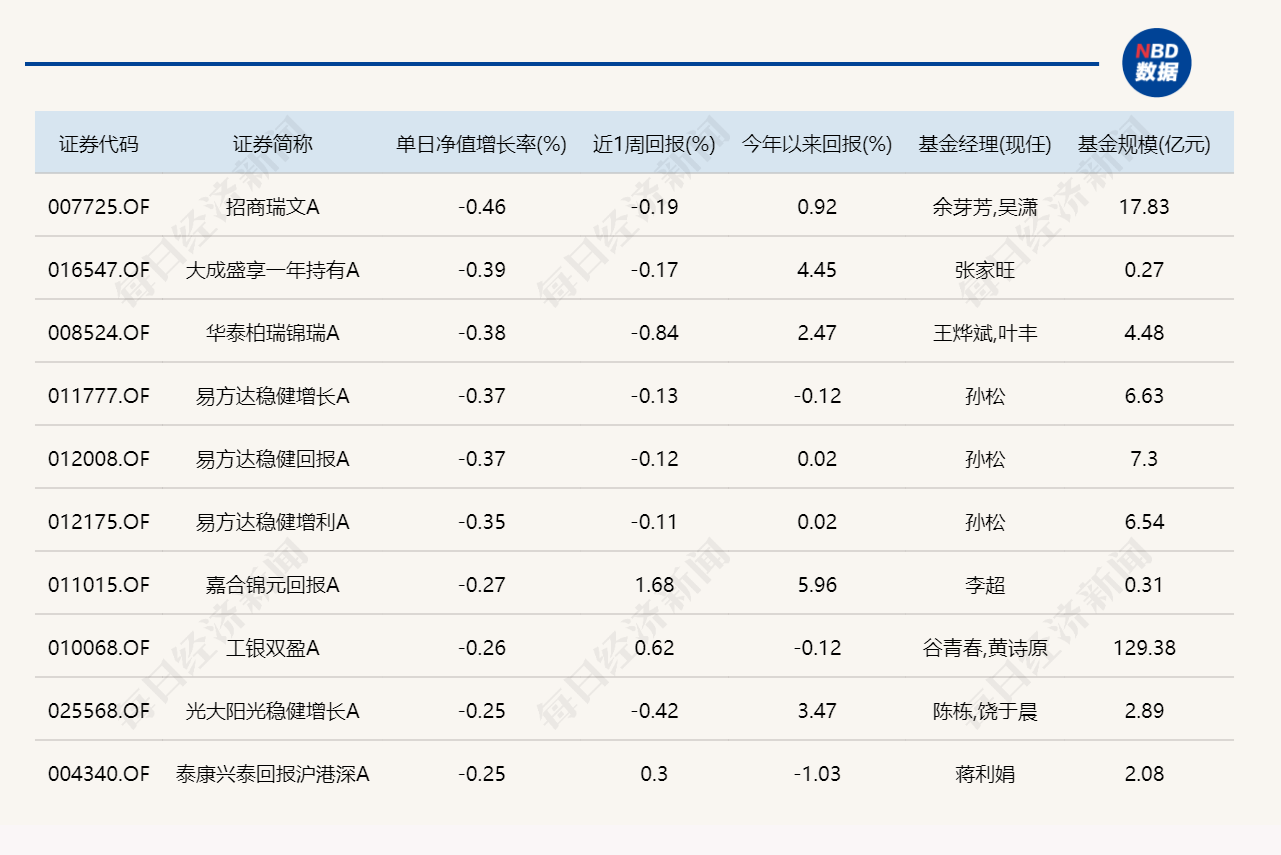Click the 证券代码 column header
1281x855 pixels.
click(x=99, y=143)
